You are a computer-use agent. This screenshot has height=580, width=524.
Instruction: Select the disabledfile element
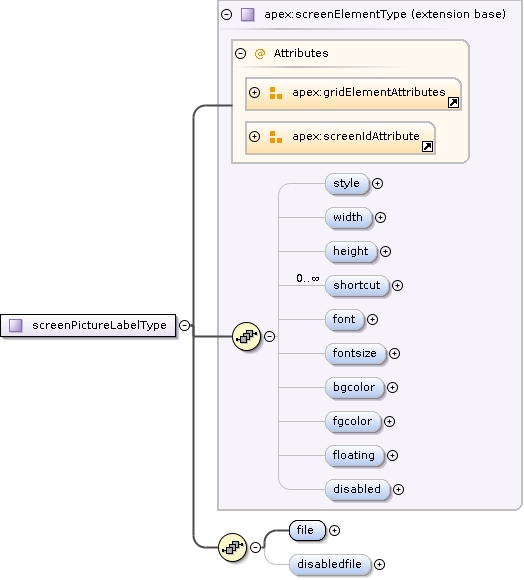click(330, 564)
